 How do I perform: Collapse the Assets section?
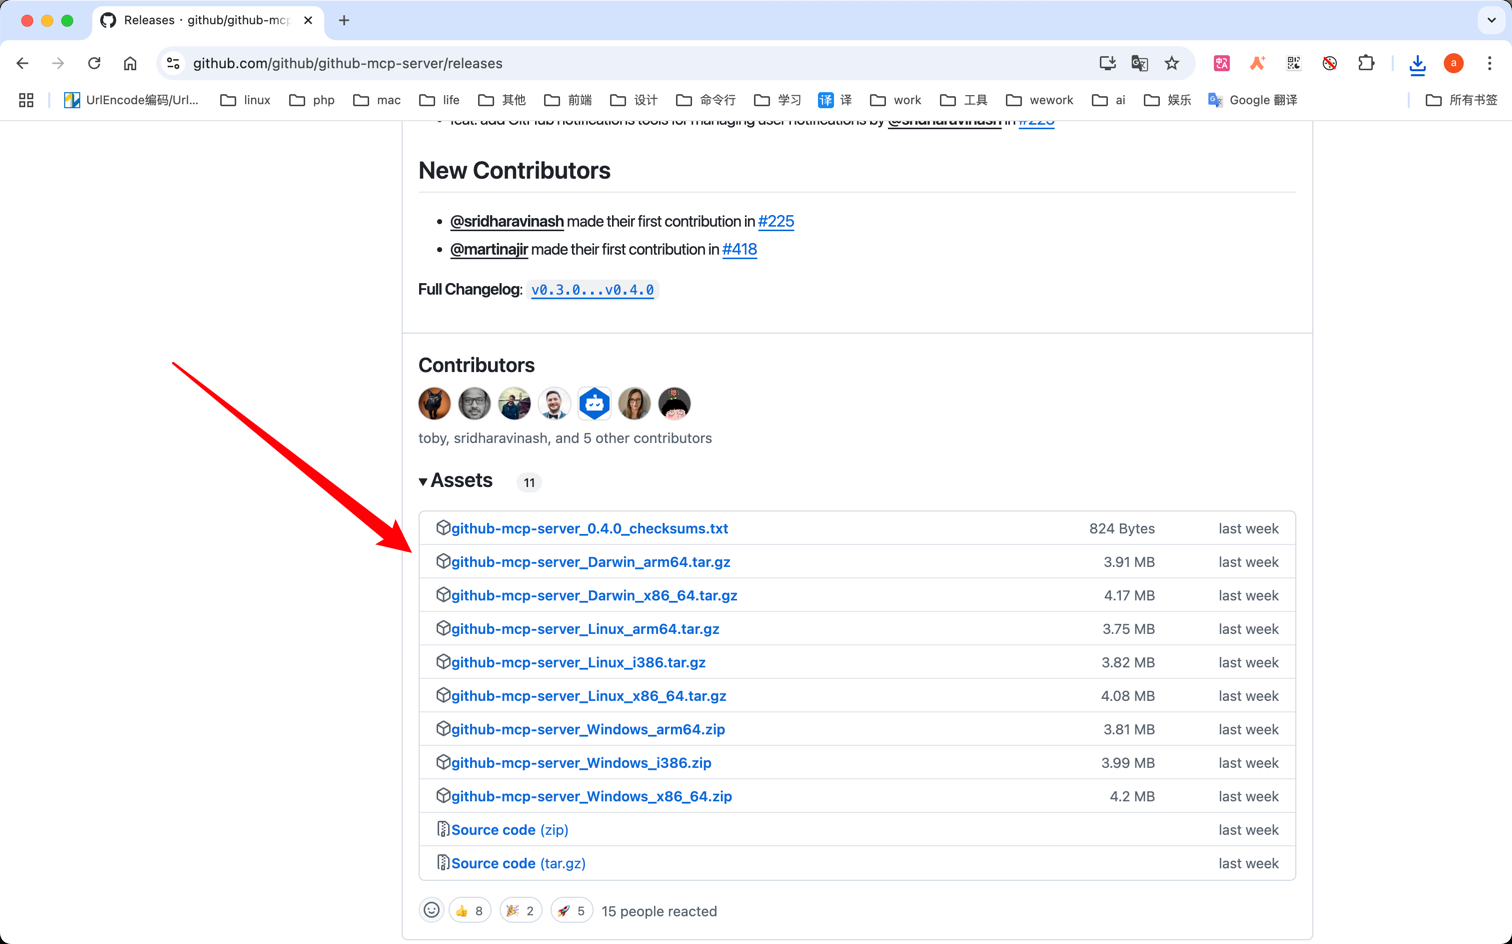tap(456, 481)
